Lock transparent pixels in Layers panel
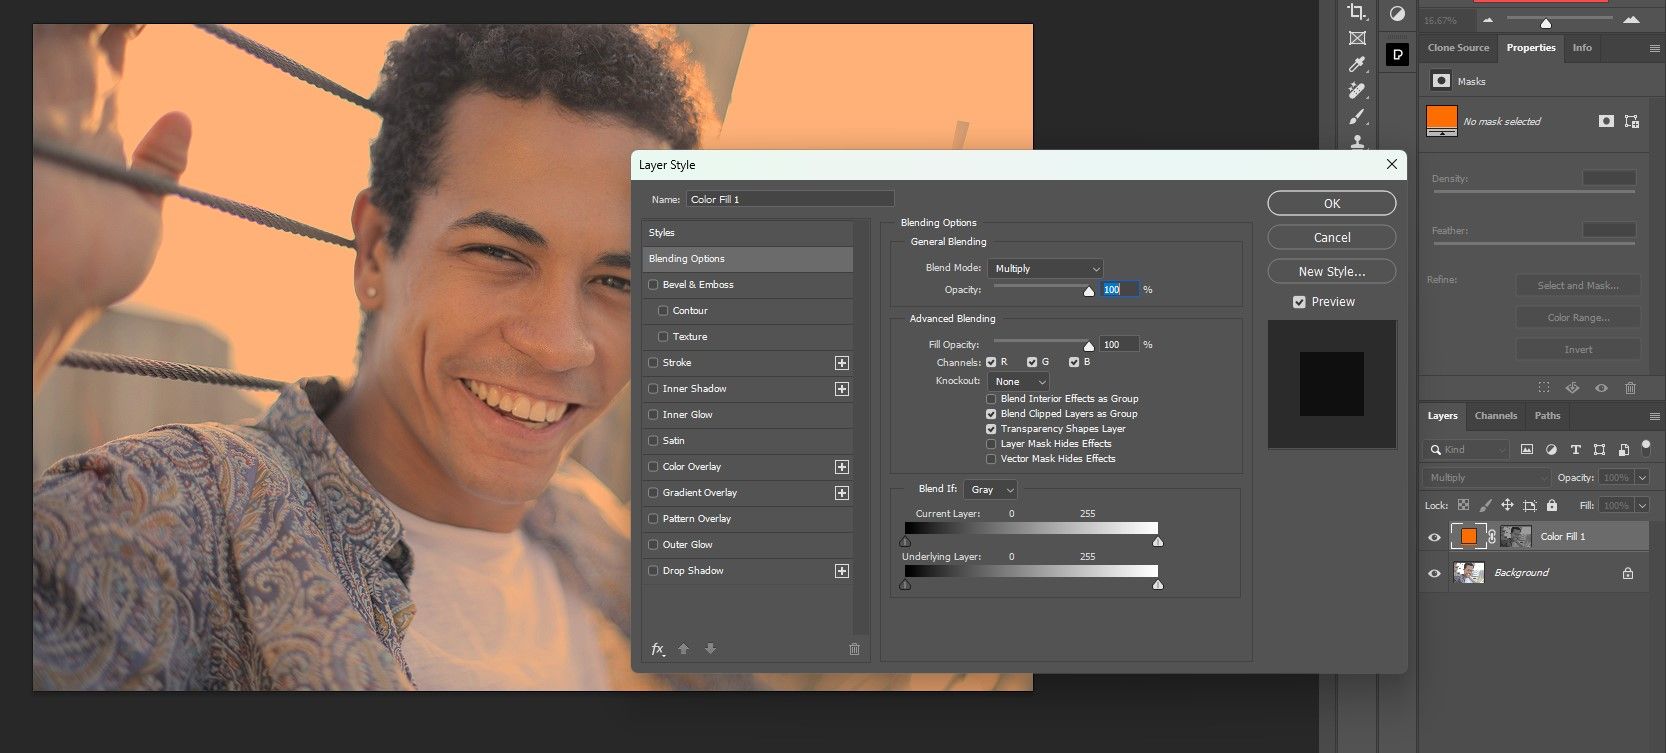The width and height of the screenshot is (1666, 753). [1463, 506]
